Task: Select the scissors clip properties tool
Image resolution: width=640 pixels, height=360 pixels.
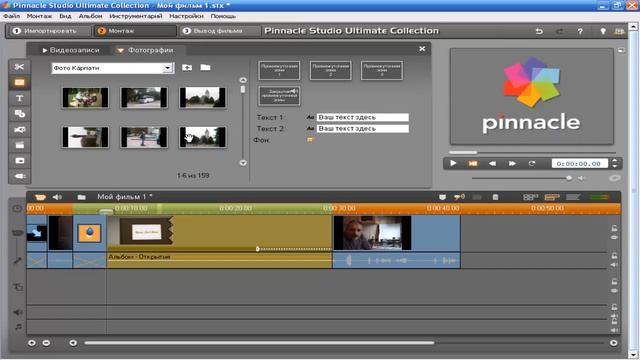Action: 19,67
